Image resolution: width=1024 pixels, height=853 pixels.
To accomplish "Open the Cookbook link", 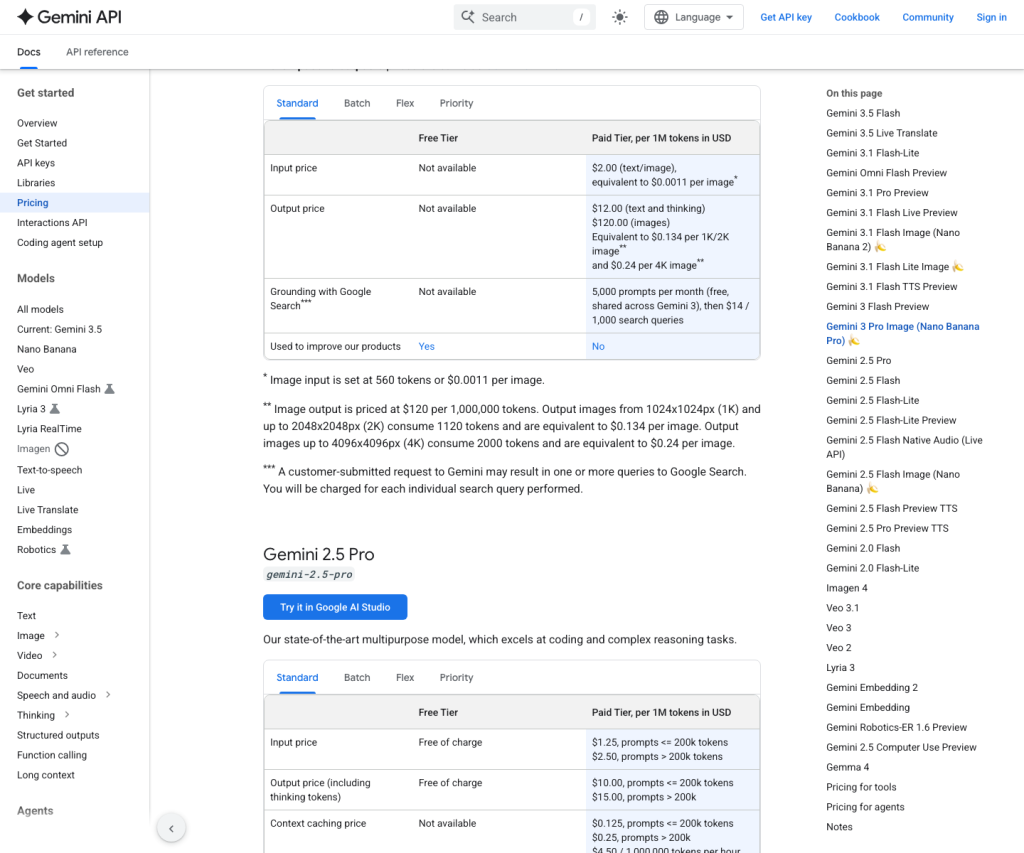I will [x=857, y=17].
